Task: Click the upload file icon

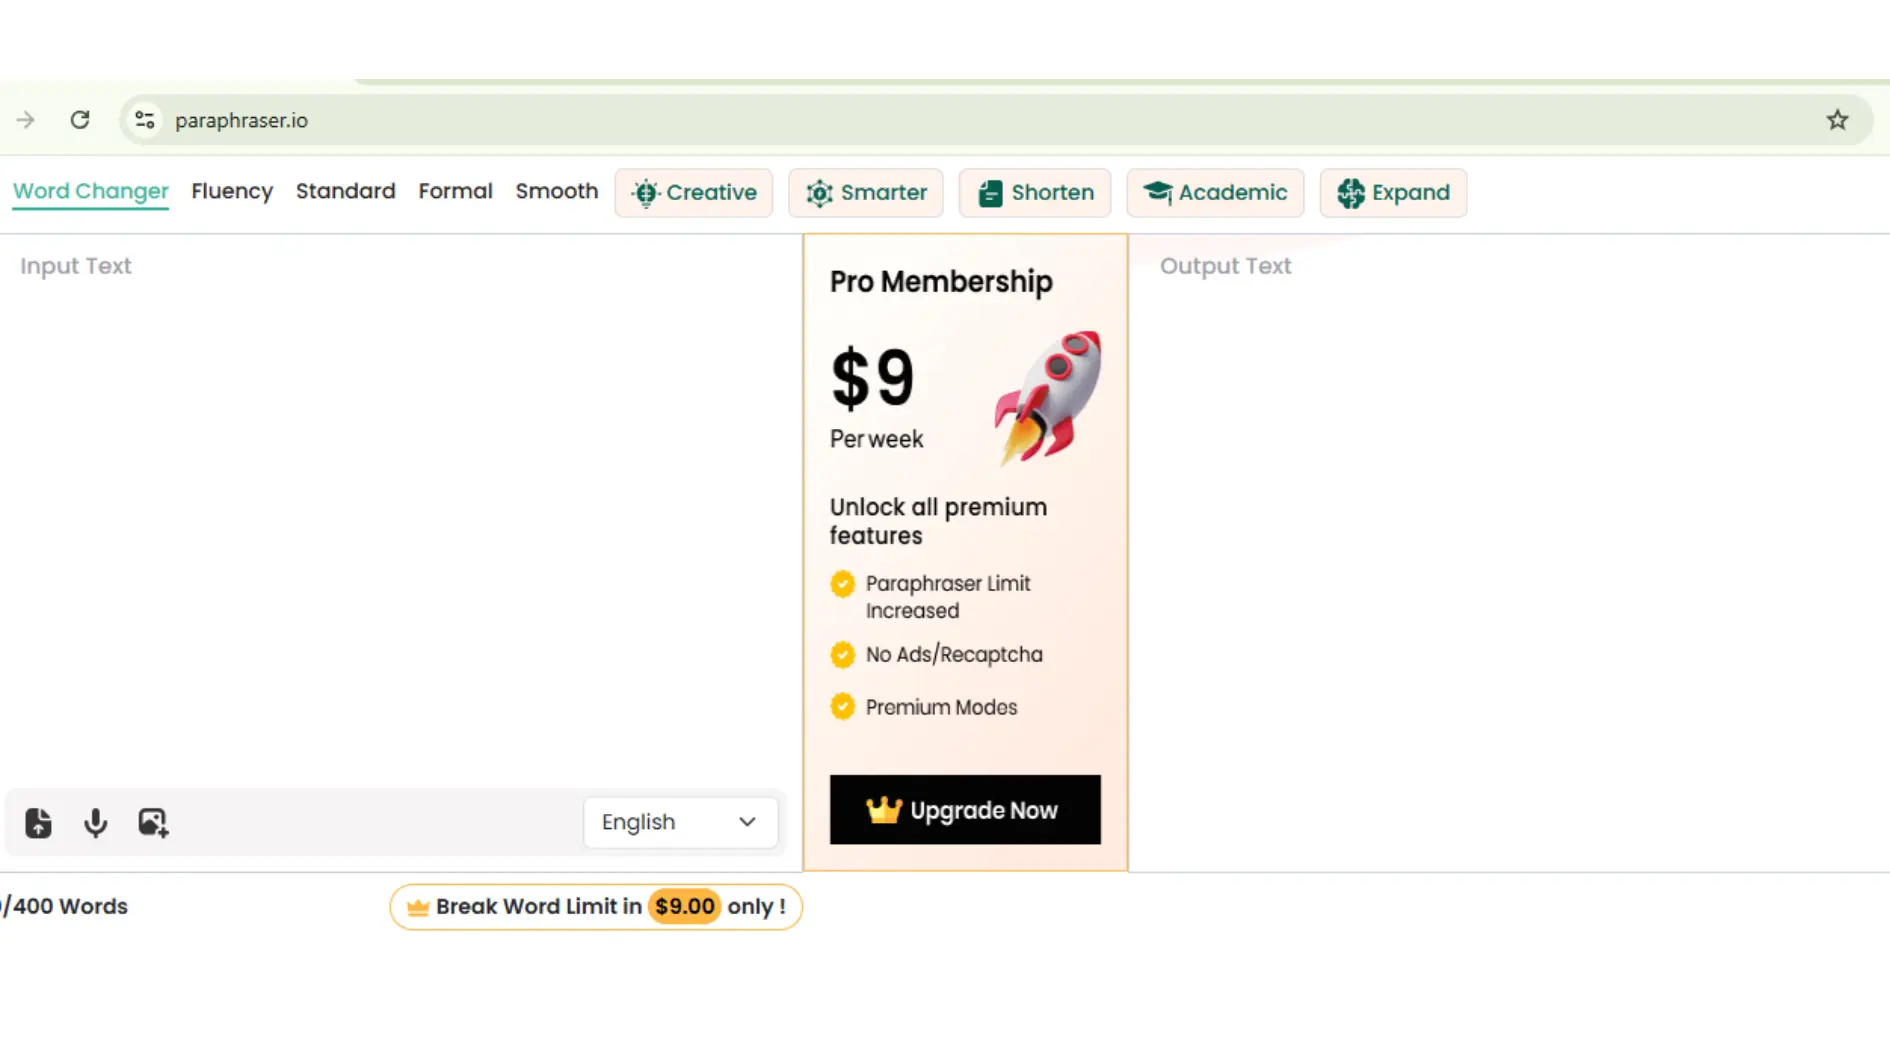Action: coord(38,822)
